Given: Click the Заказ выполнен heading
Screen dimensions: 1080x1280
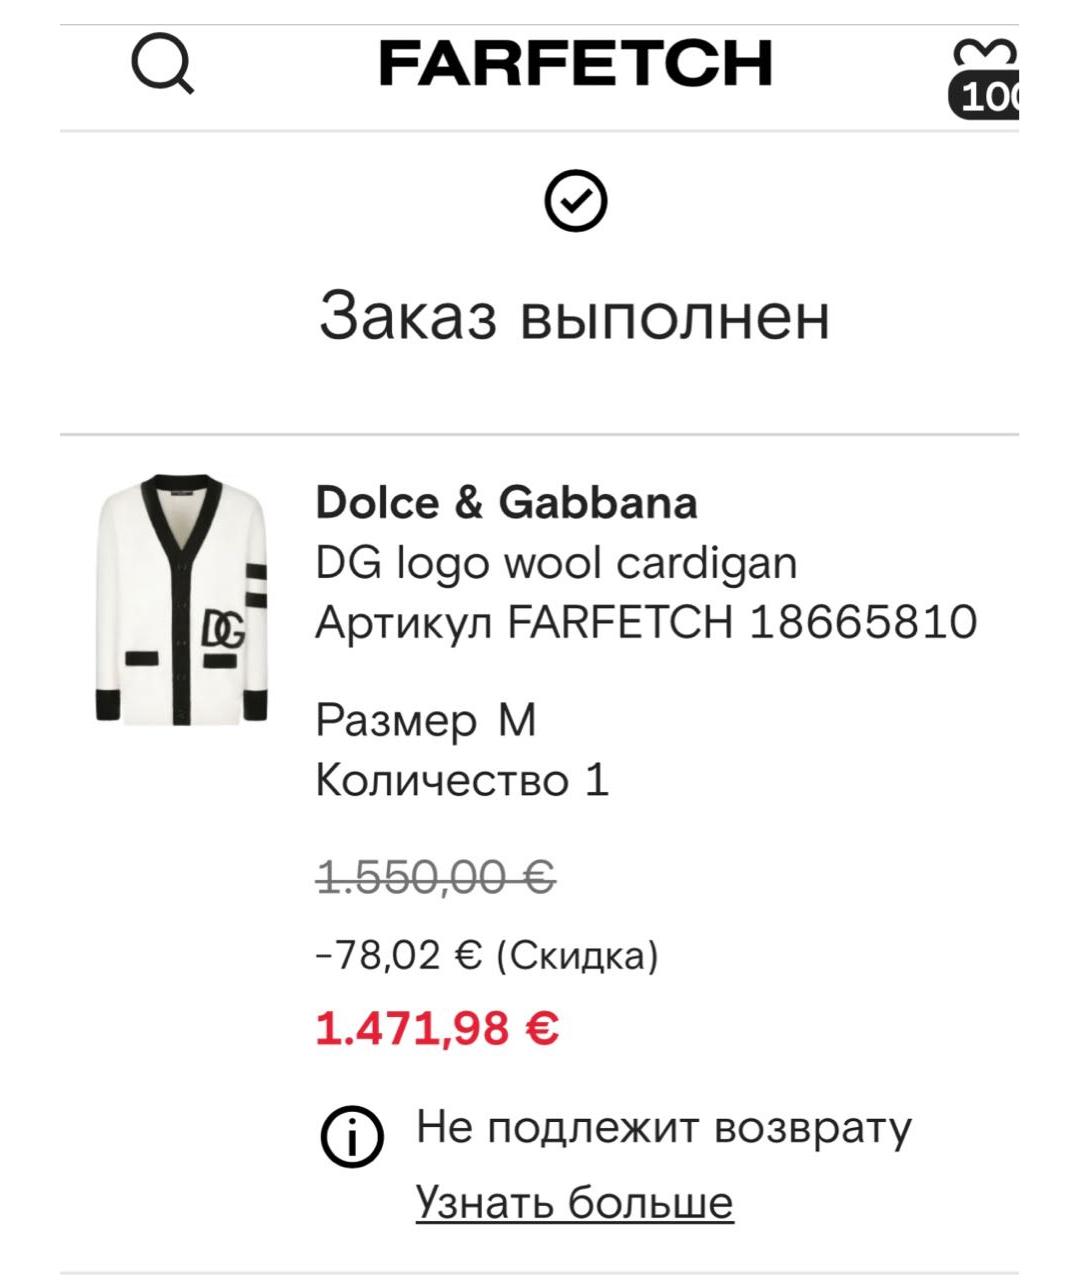Looking at the screenshot, I should click(x=574, y=316).
